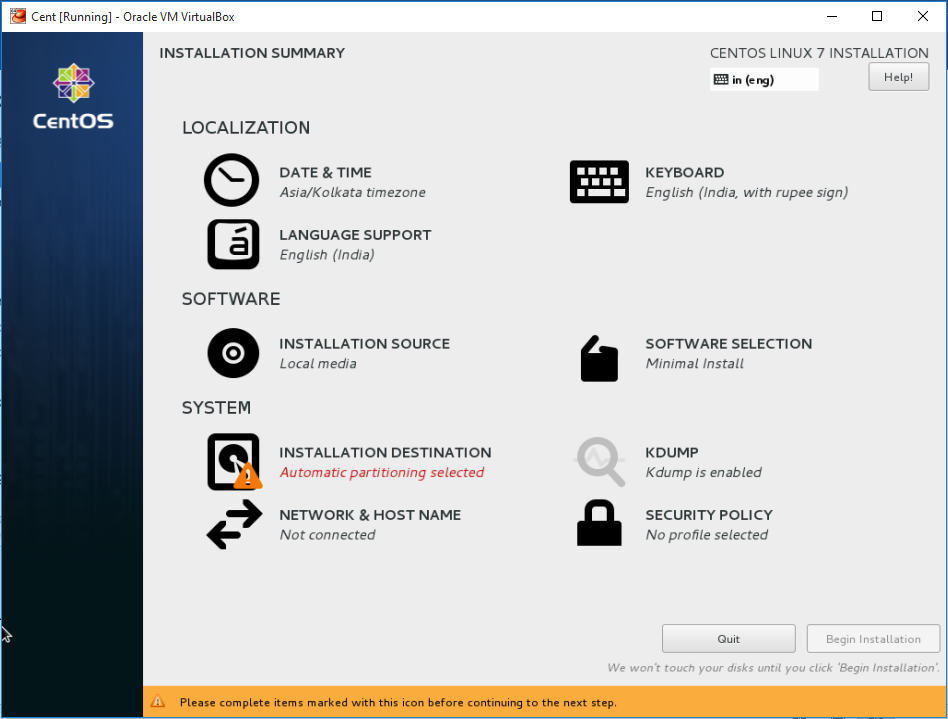Click 'Automatic partitioning selected' red text

coord(382,472)
